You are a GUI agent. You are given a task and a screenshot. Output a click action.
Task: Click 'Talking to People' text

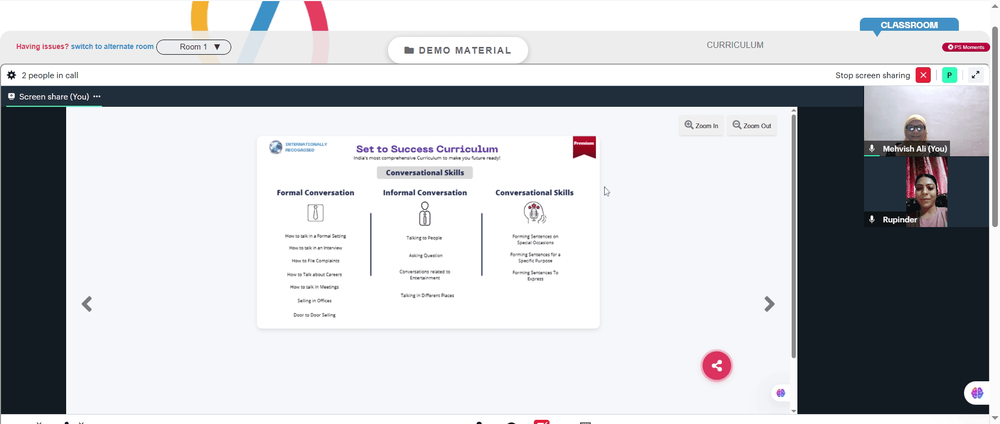click(424, 238)
